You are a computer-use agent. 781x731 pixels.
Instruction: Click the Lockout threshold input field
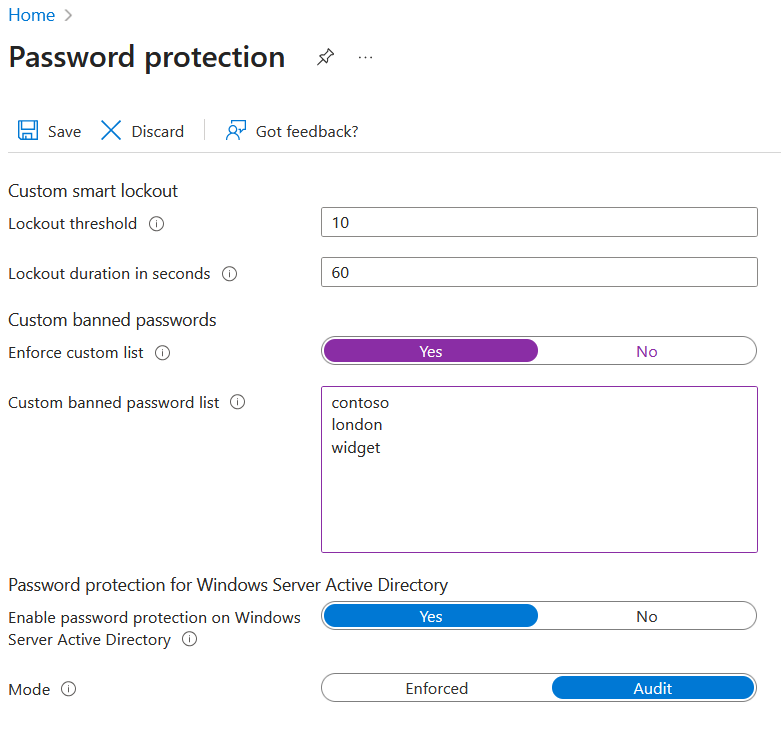(539, 222)
